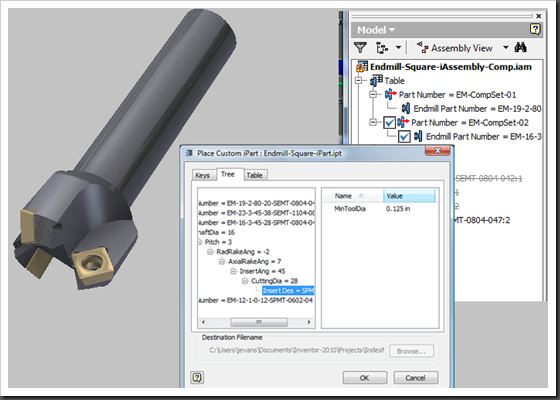Toggle checkbox for Part Number EM-CompSet-02

pyautogui.click(x=389, y=122)
